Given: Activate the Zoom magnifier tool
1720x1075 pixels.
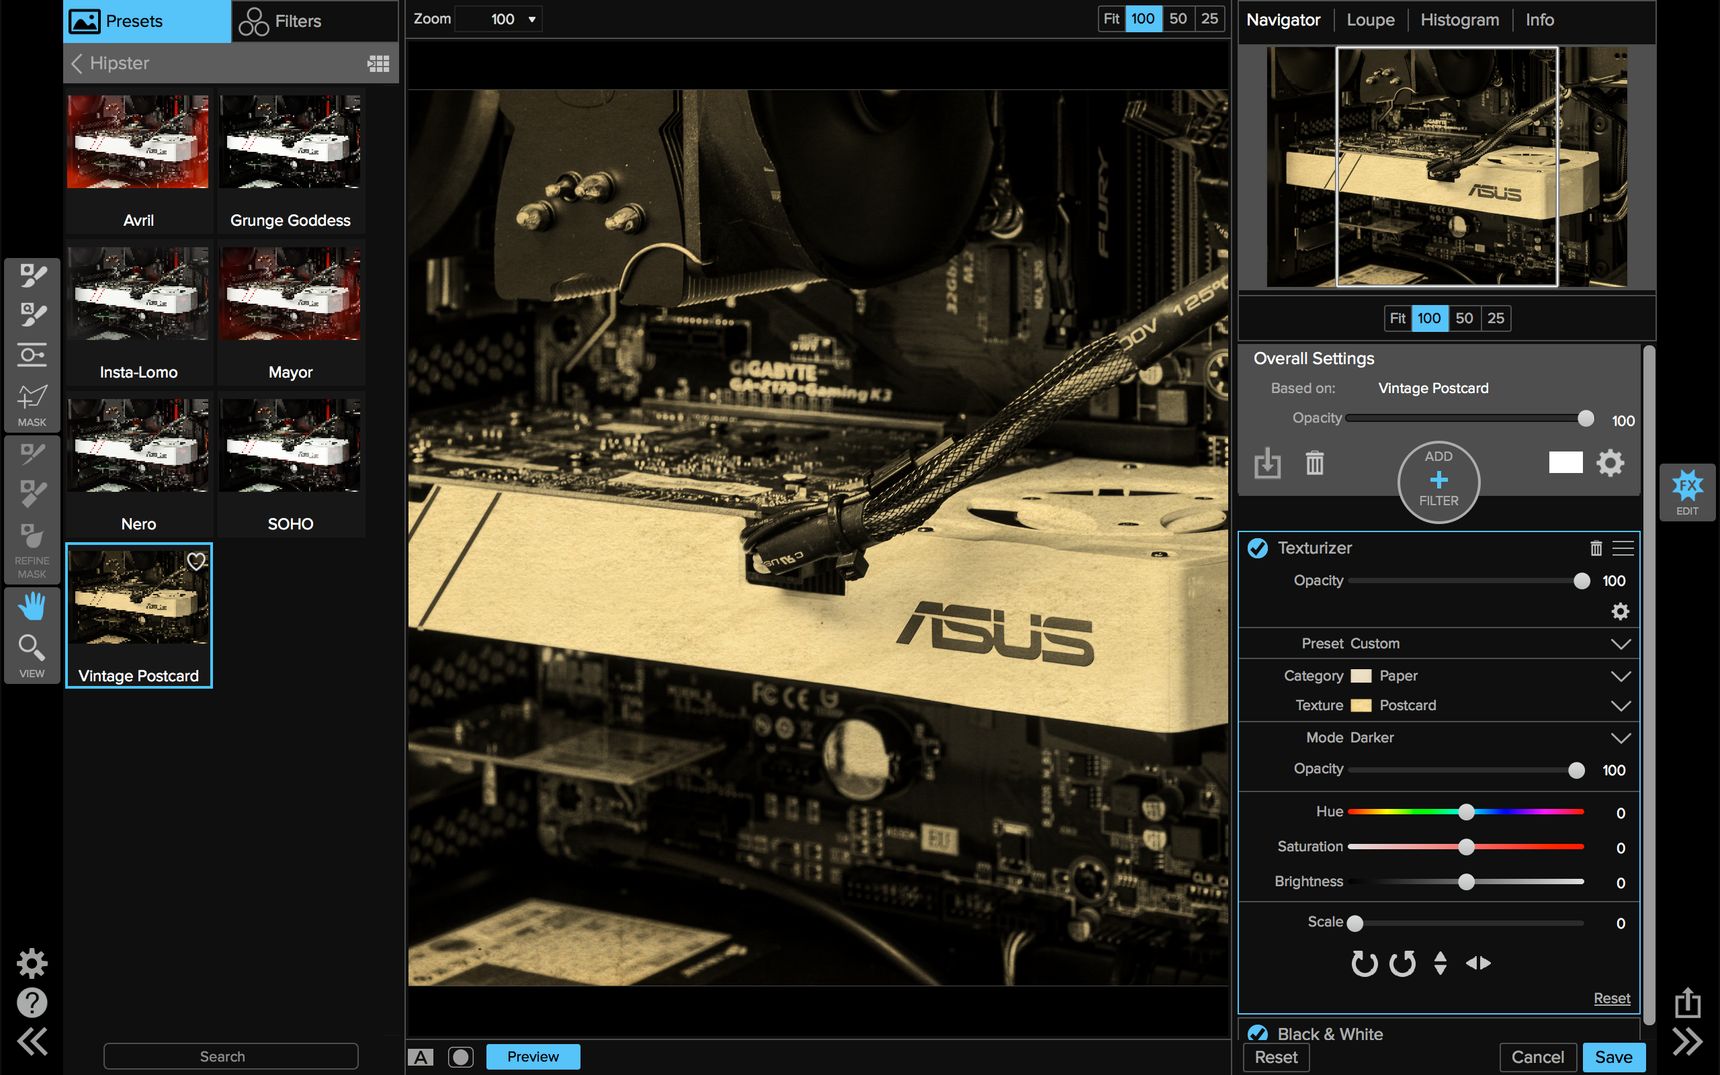Looking at the screenshot, I should coord(32,647).
